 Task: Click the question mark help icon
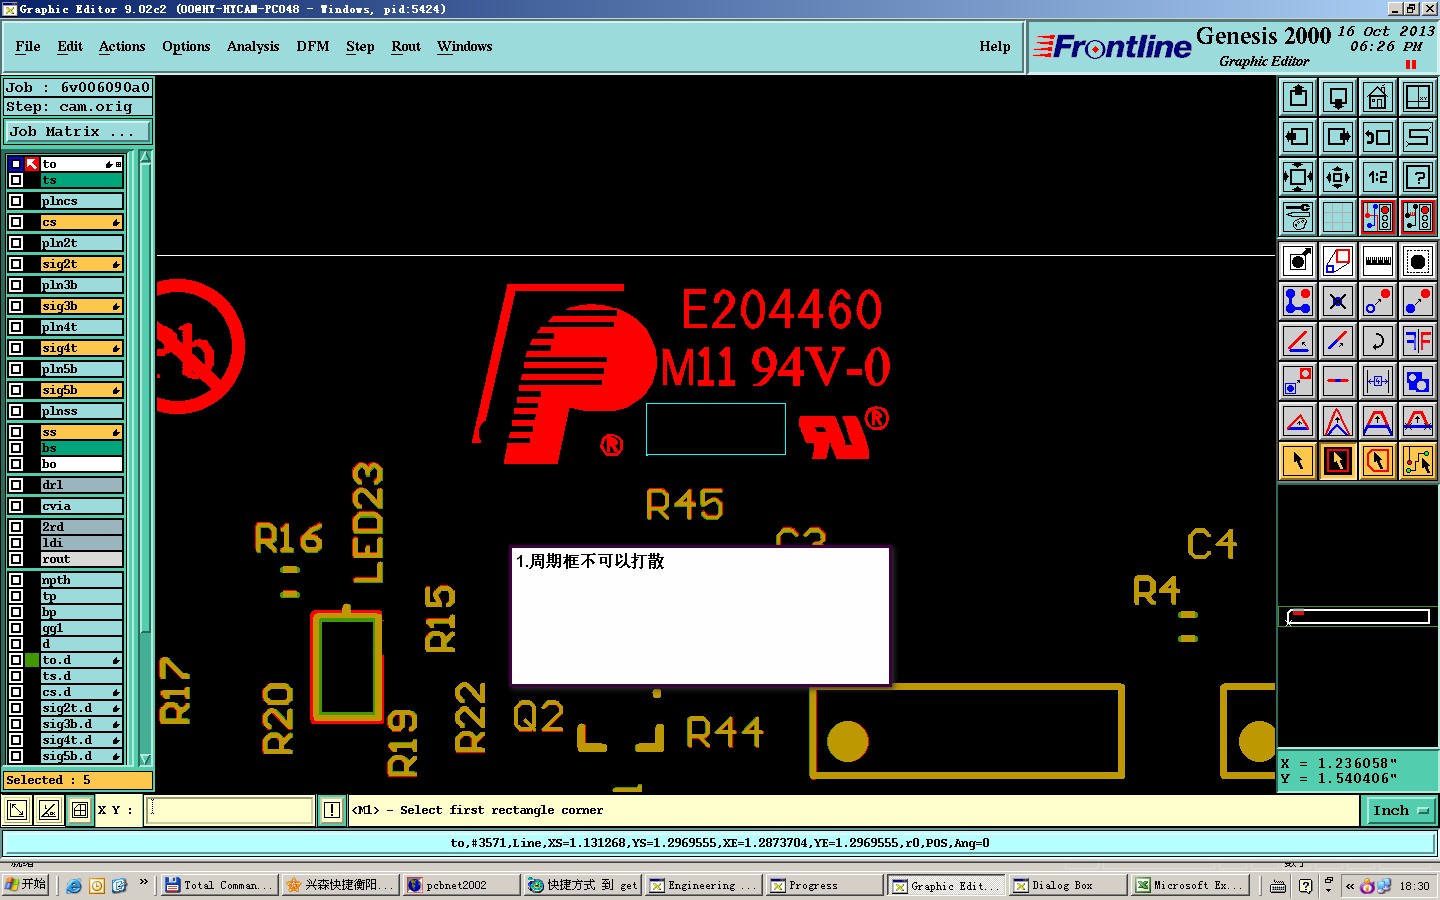(x=1418, y=177)
